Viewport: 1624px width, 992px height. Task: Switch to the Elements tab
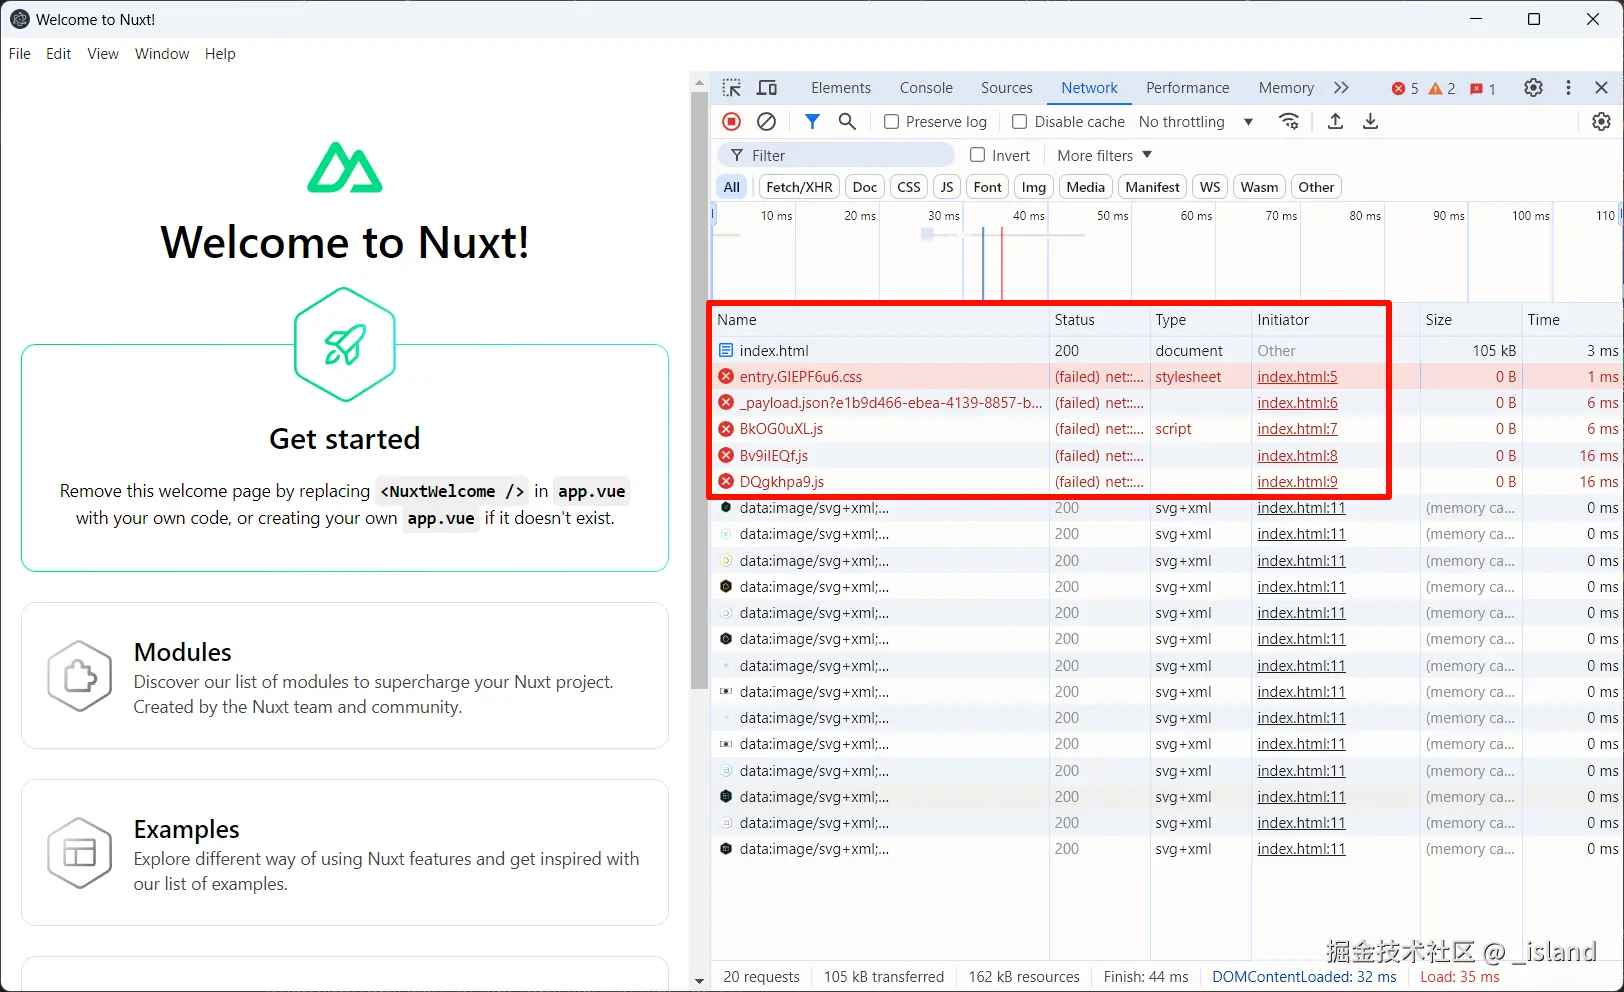[x=841, y=88]
